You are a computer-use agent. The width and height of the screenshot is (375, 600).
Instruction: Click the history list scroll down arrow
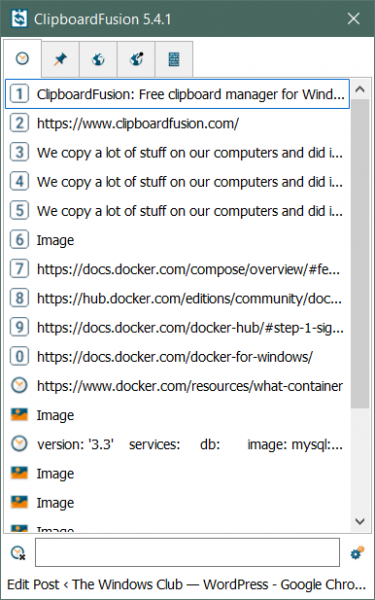(360, 521)
